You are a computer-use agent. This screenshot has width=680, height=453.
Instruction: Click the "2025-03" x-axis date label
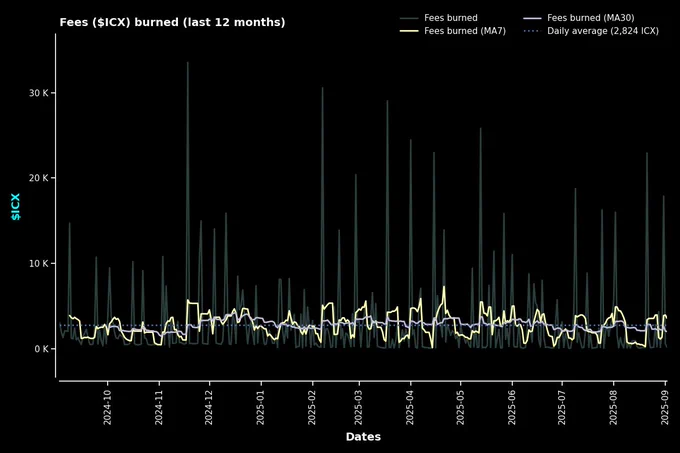point(358,407)
